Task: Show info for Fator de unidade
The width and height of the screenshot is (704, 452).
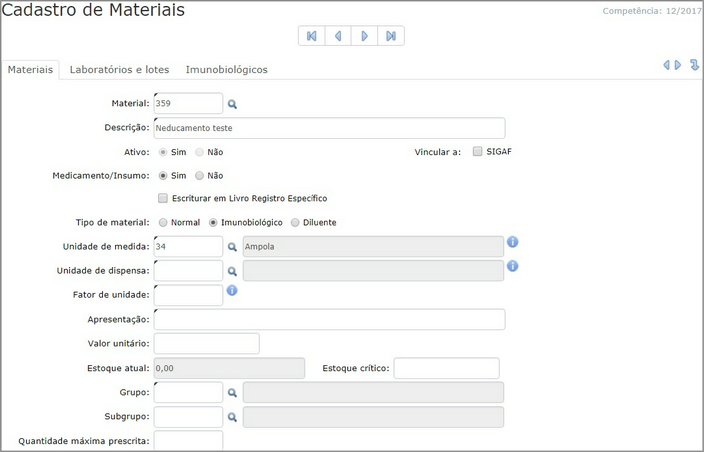Action: 232,290
